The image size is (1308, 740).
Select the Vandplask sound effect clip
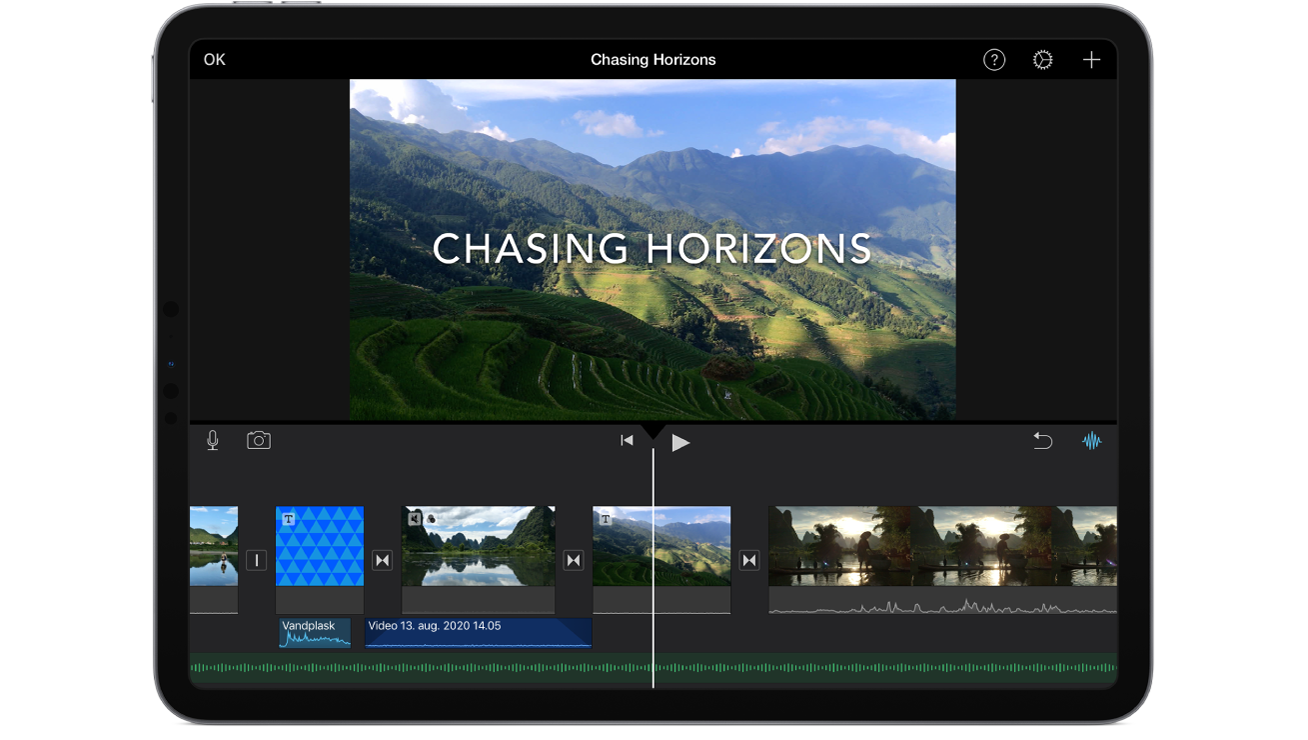pos(315,633)
